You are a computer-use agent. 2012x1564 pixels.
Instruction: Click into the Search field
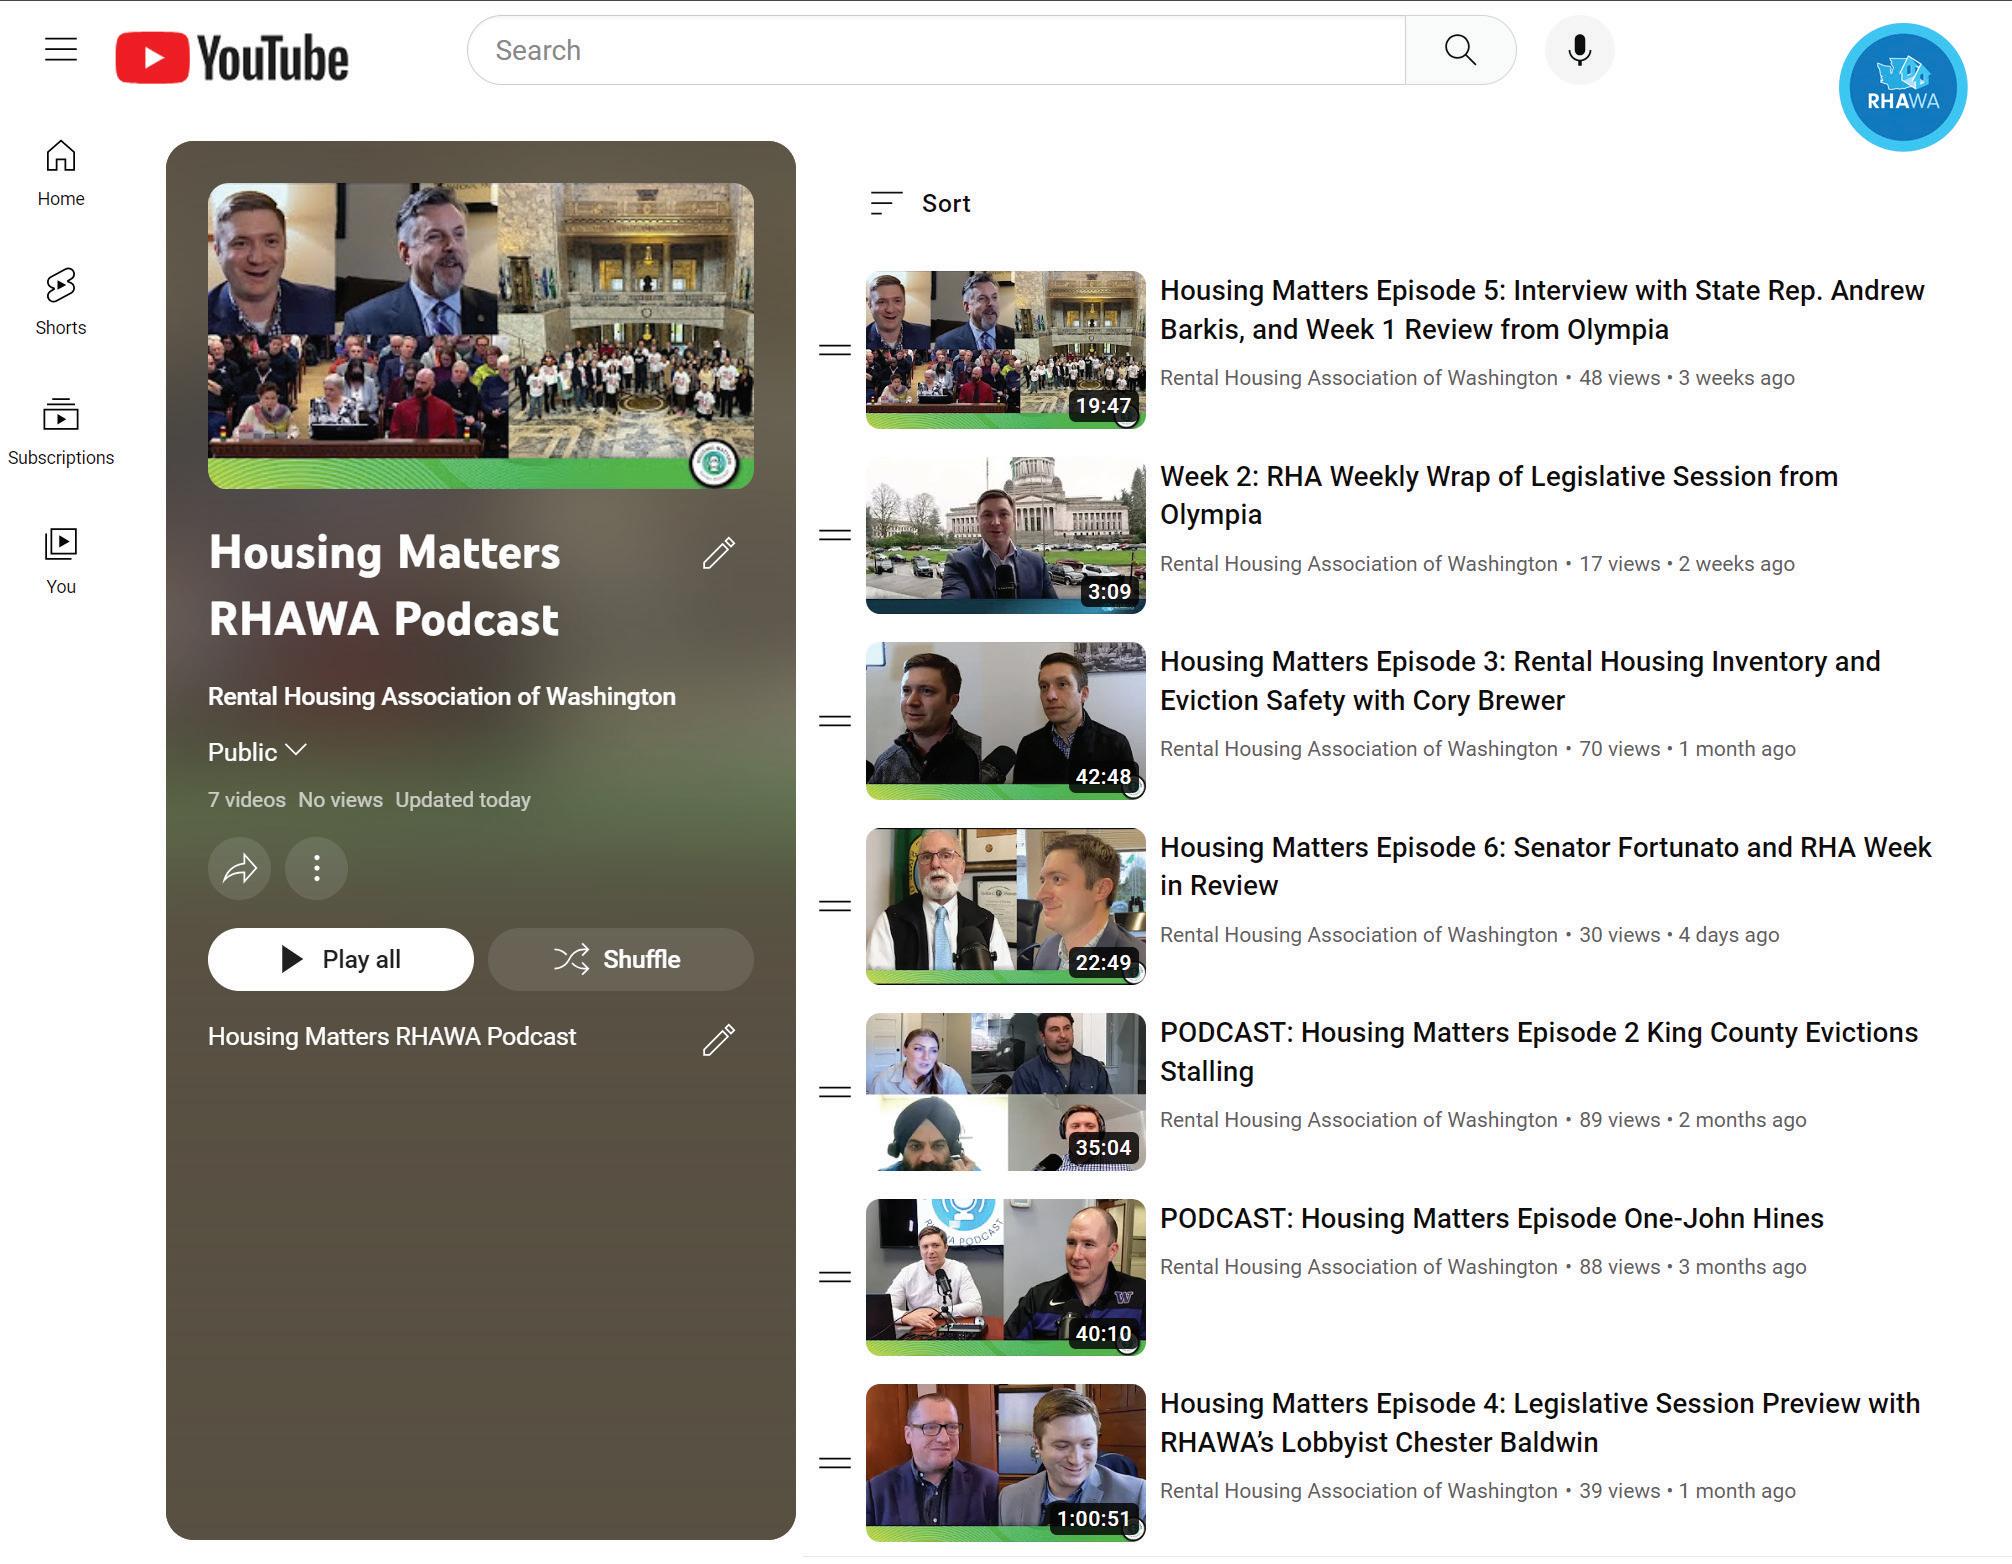(x=935, y=50)
